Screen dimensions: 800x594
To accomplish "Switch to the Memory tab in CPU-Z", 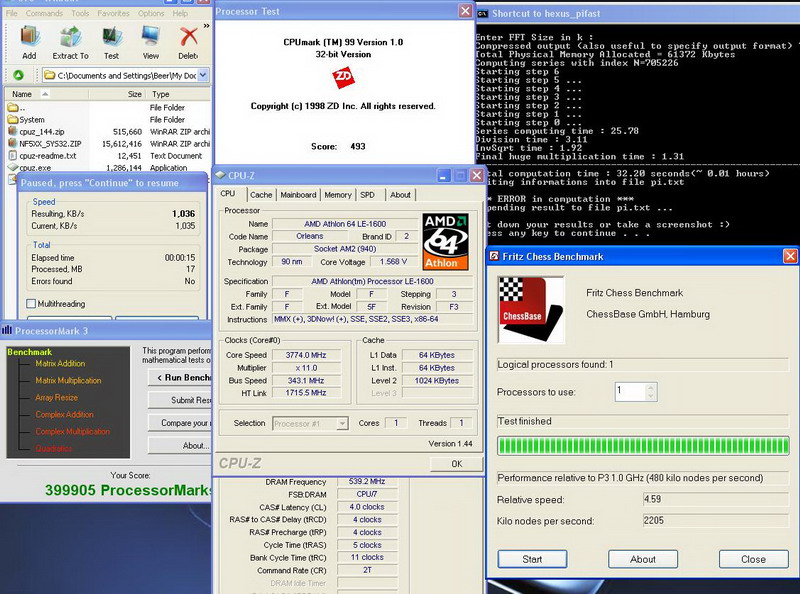I will click(338, 195).
